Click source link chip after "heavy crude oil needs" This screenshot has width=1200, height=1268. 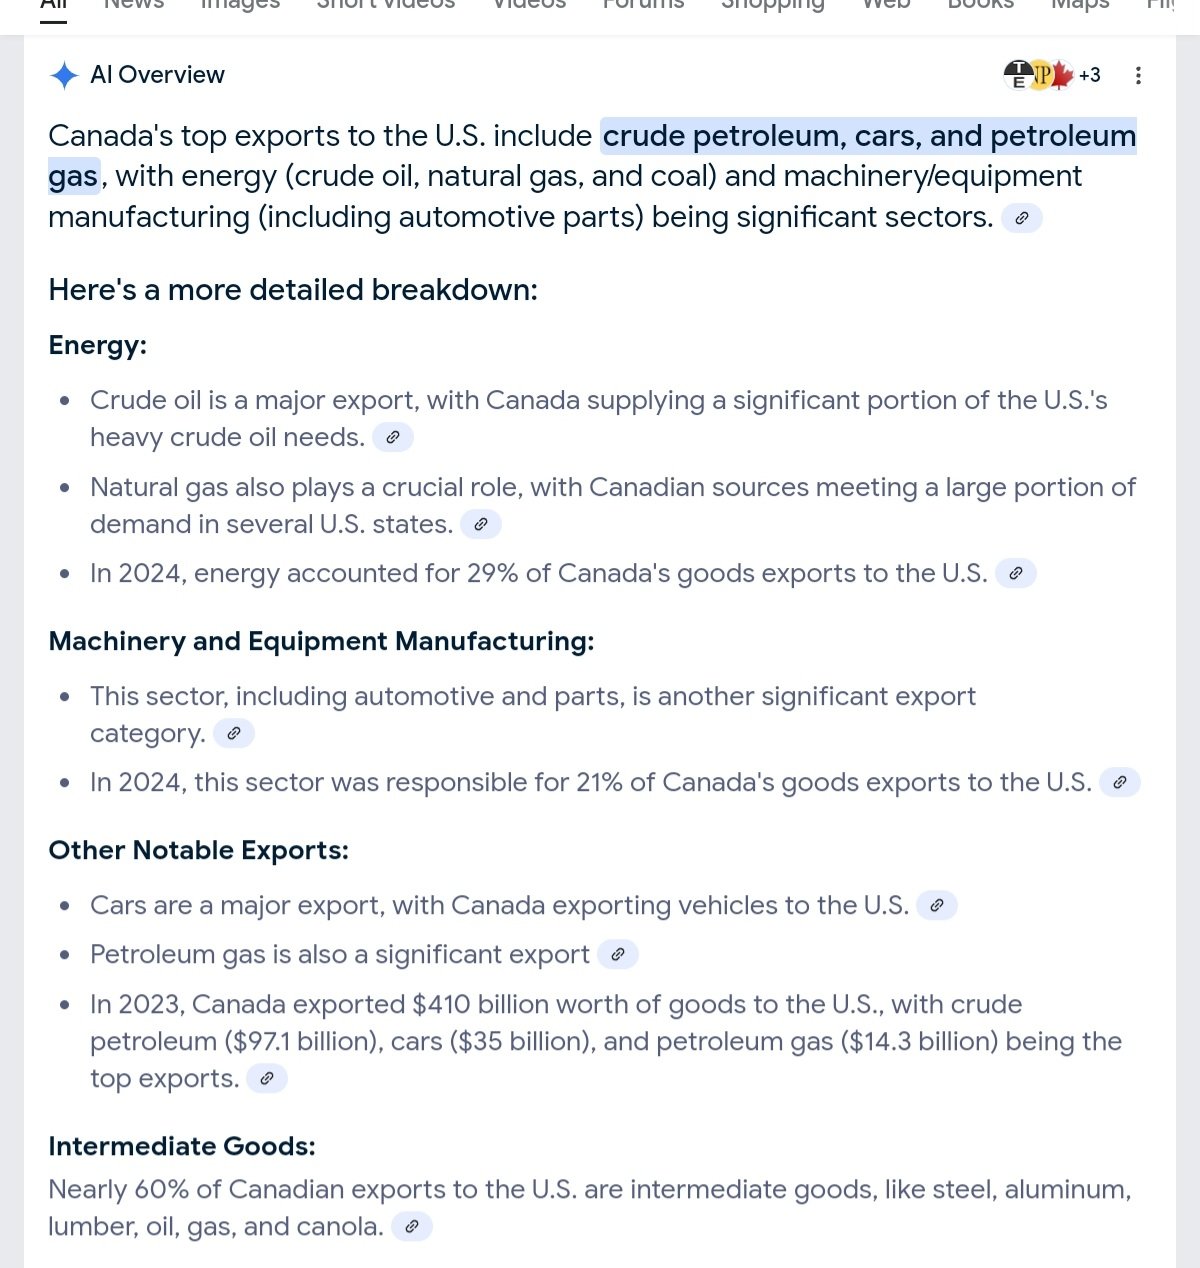pos(392,437)
